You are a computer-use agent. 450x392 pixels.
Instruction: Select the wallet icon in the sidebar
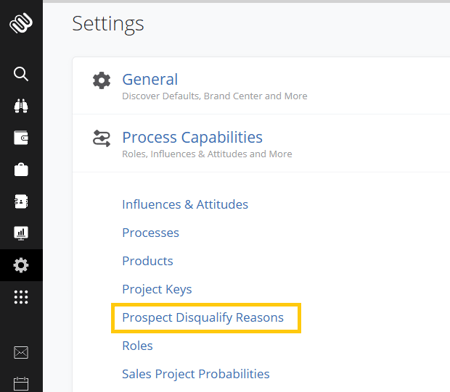click(21, 138)
